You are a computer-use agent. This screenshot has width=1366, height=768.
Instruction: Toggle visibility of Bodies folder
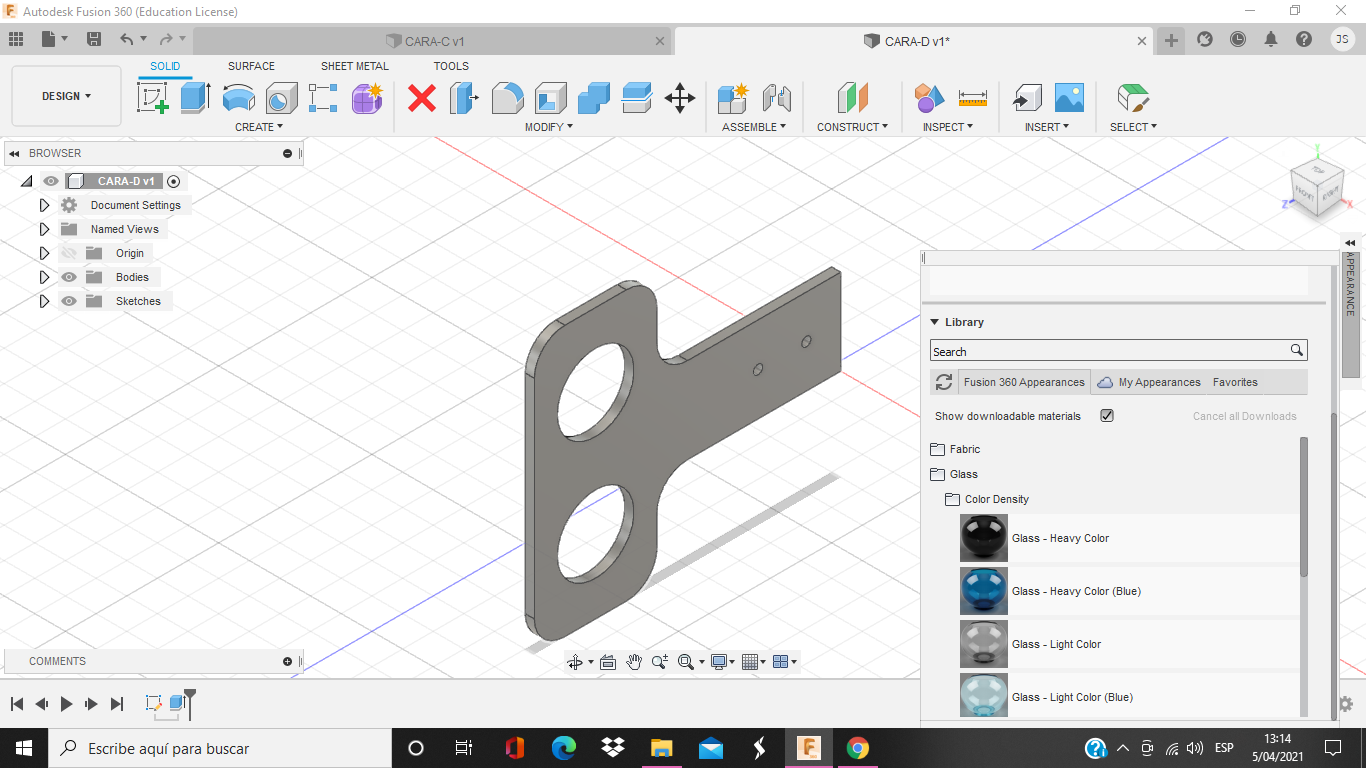tap(69, 277)
